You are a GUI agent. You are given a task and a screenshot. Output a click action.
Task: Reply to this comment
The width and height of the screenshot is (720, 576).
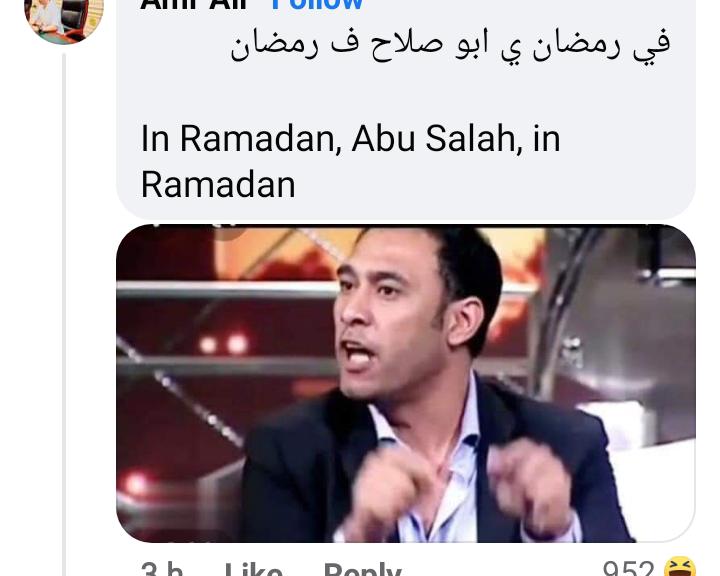[363, 570]
